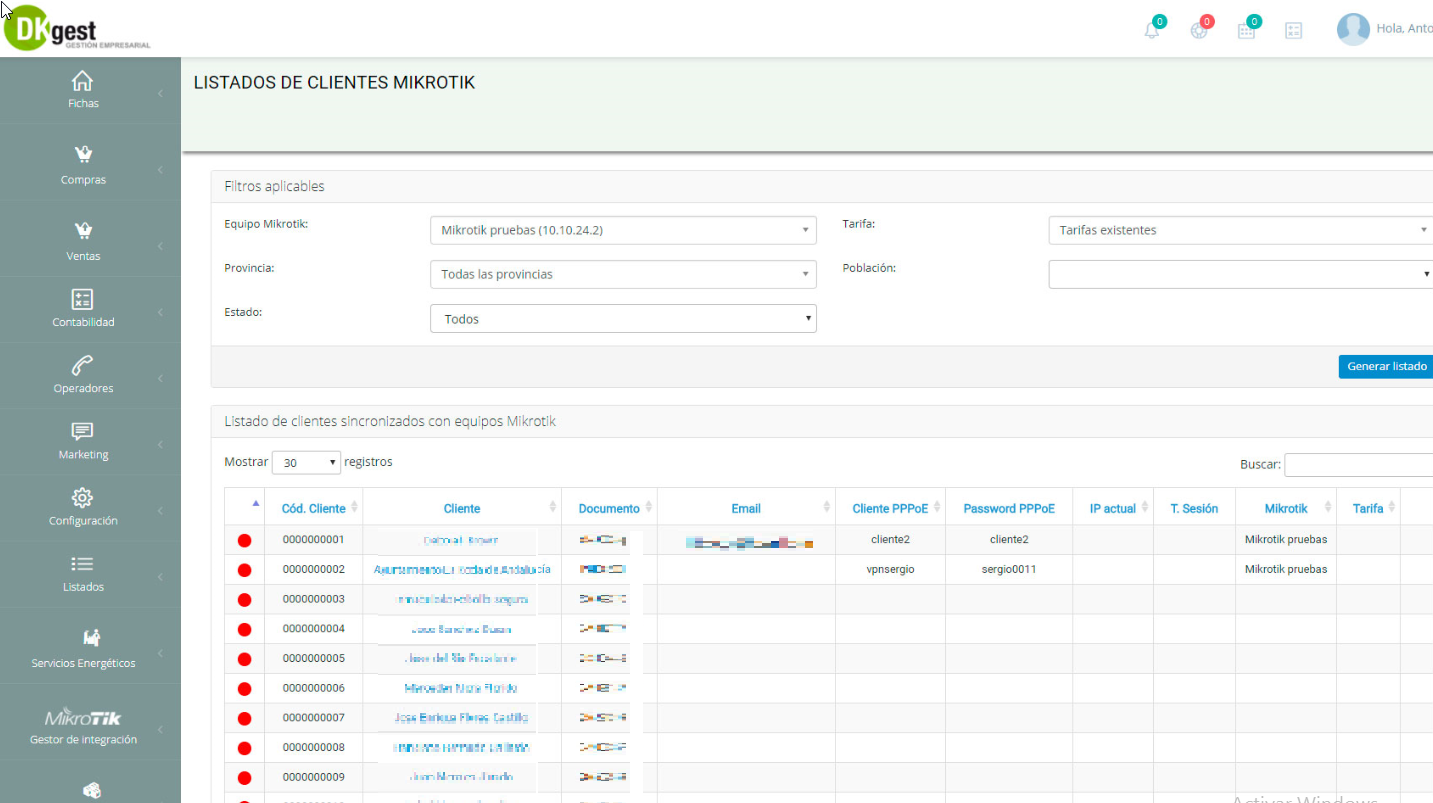Sort by Cliente PPPoE column header
This screenshot has height=803, width=1433.
(x=889, y=508)
